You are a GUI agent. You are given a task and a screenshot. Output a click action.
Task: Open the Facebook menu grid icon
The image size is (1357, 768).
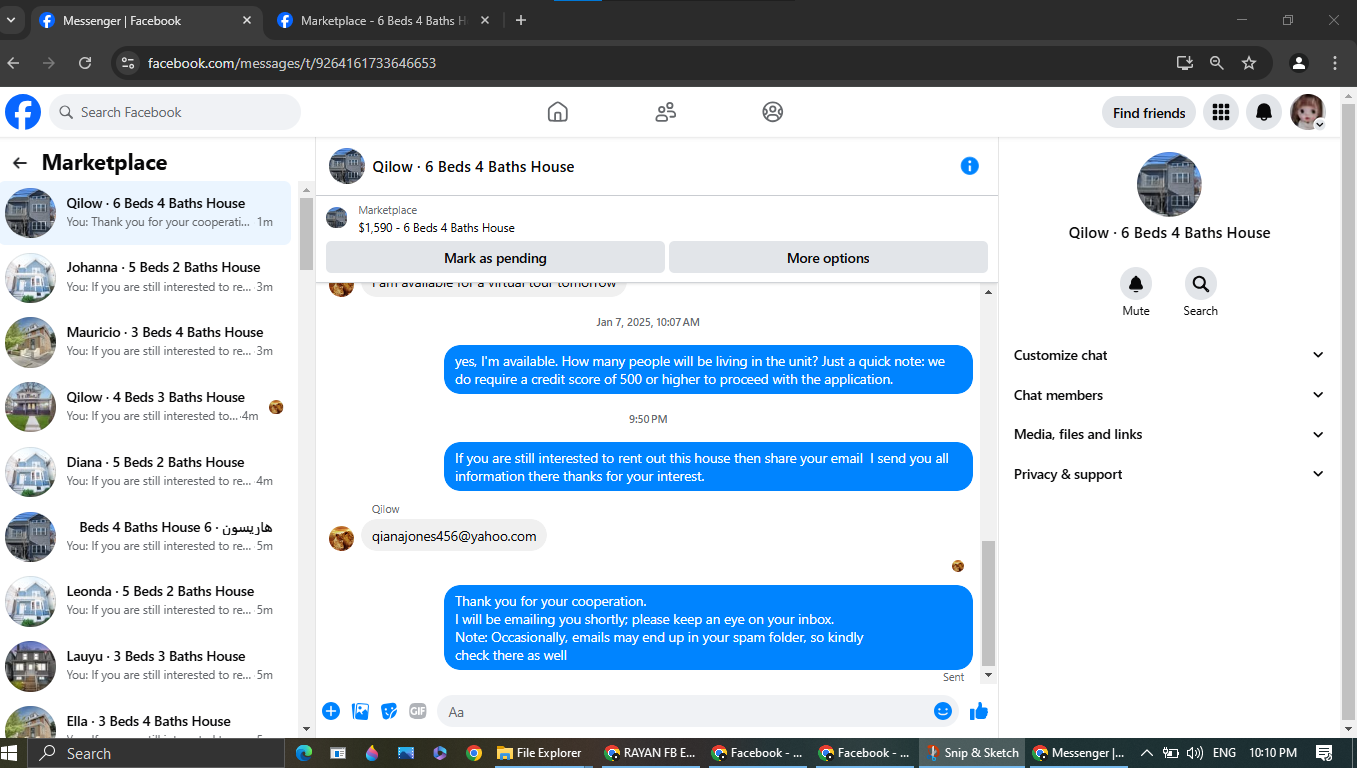(x=1220, y=112)
